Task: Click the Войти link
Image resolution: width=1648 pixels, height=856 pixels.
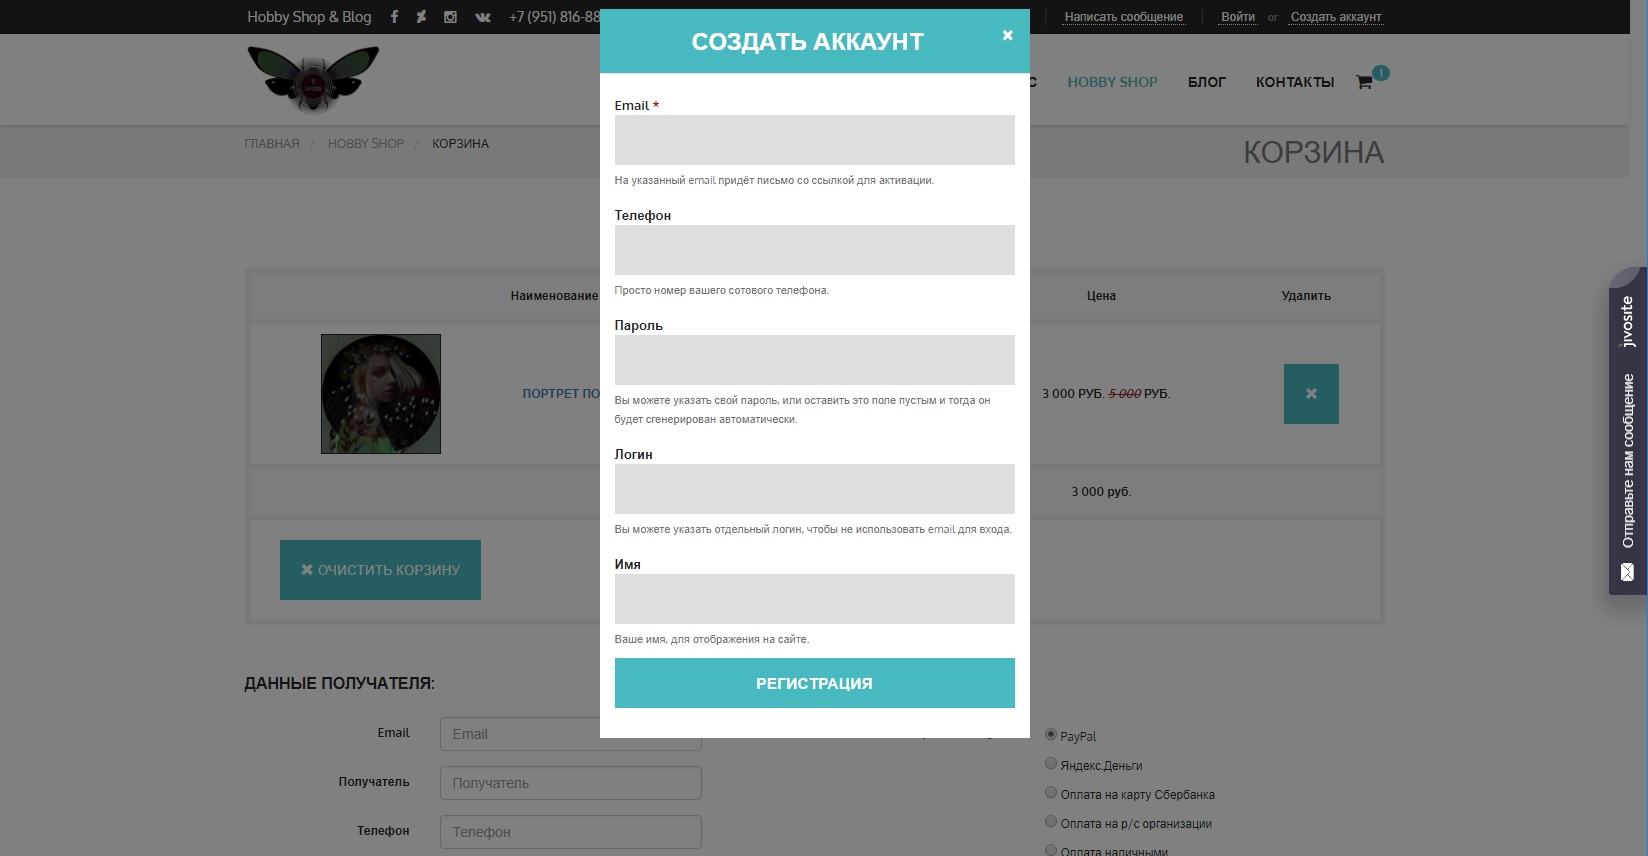Action: [x=1238, y=17]
